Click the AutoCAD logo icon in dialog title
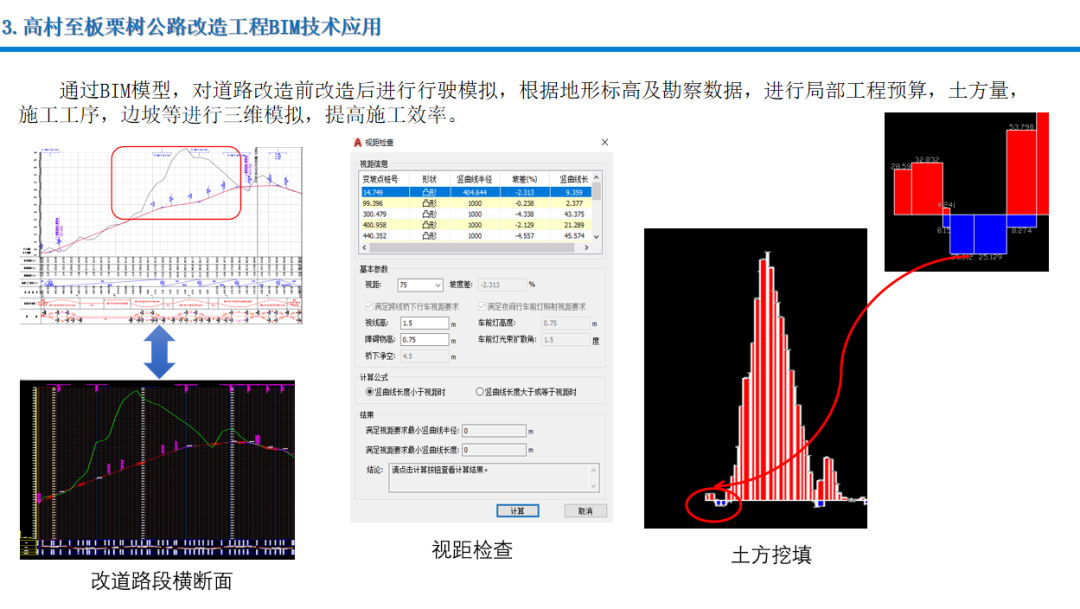This screenshot has width=1080, height=609. [357, 144]
